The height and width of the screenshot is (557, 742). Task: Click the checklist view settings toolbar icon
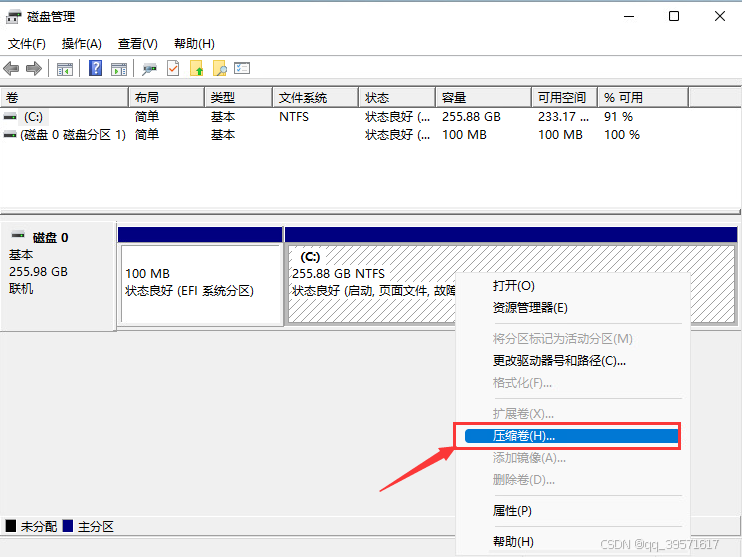(242, 68)
